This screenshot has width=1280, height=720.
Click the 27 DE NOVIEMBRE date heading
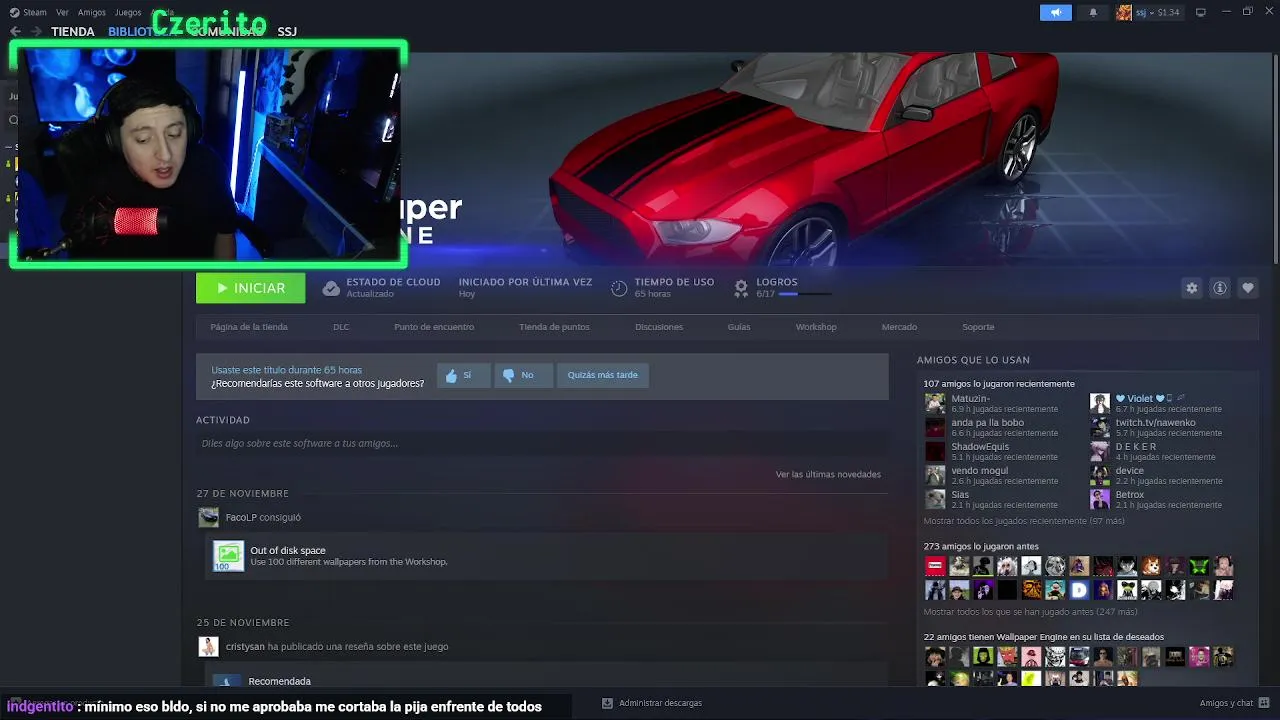tap(242, 493)
